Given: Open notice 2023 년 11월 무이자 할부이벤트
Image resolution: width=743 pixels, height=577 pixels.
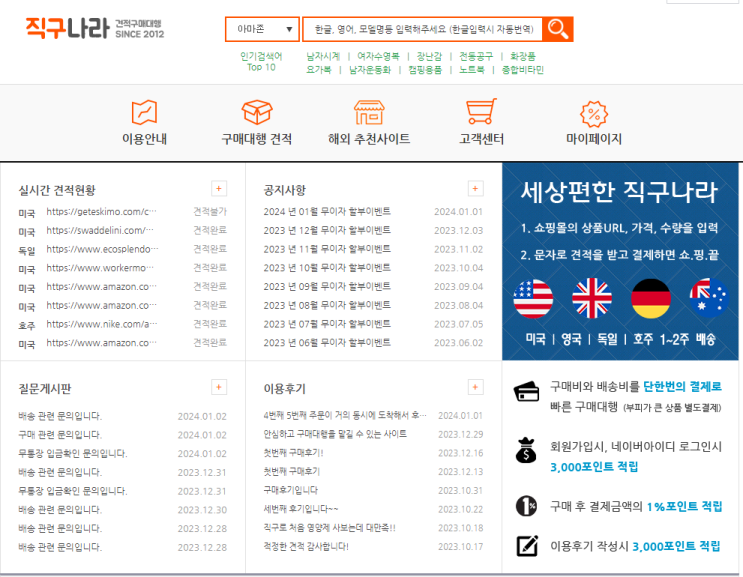Looking at the screenshot, I should tap(327, 249).
